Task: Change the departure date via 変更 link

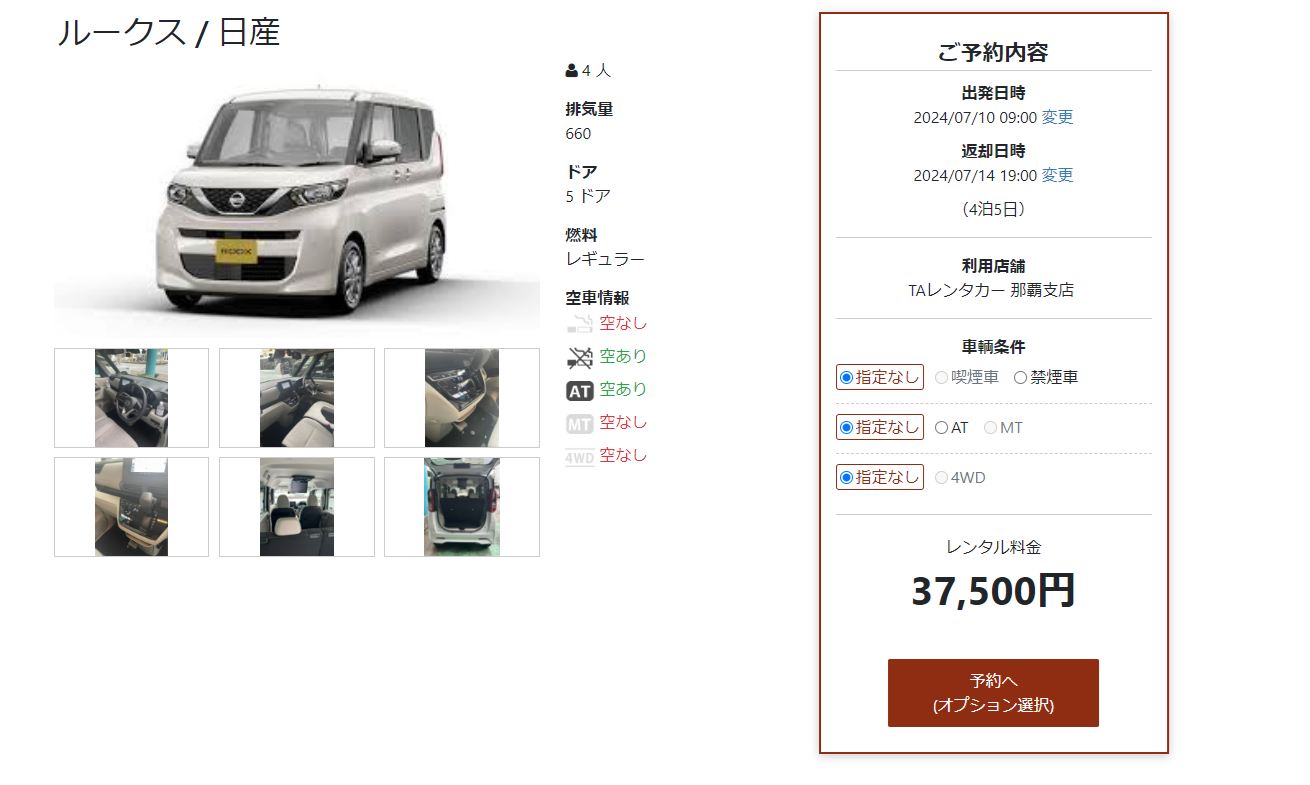Action: point(1057,117)
